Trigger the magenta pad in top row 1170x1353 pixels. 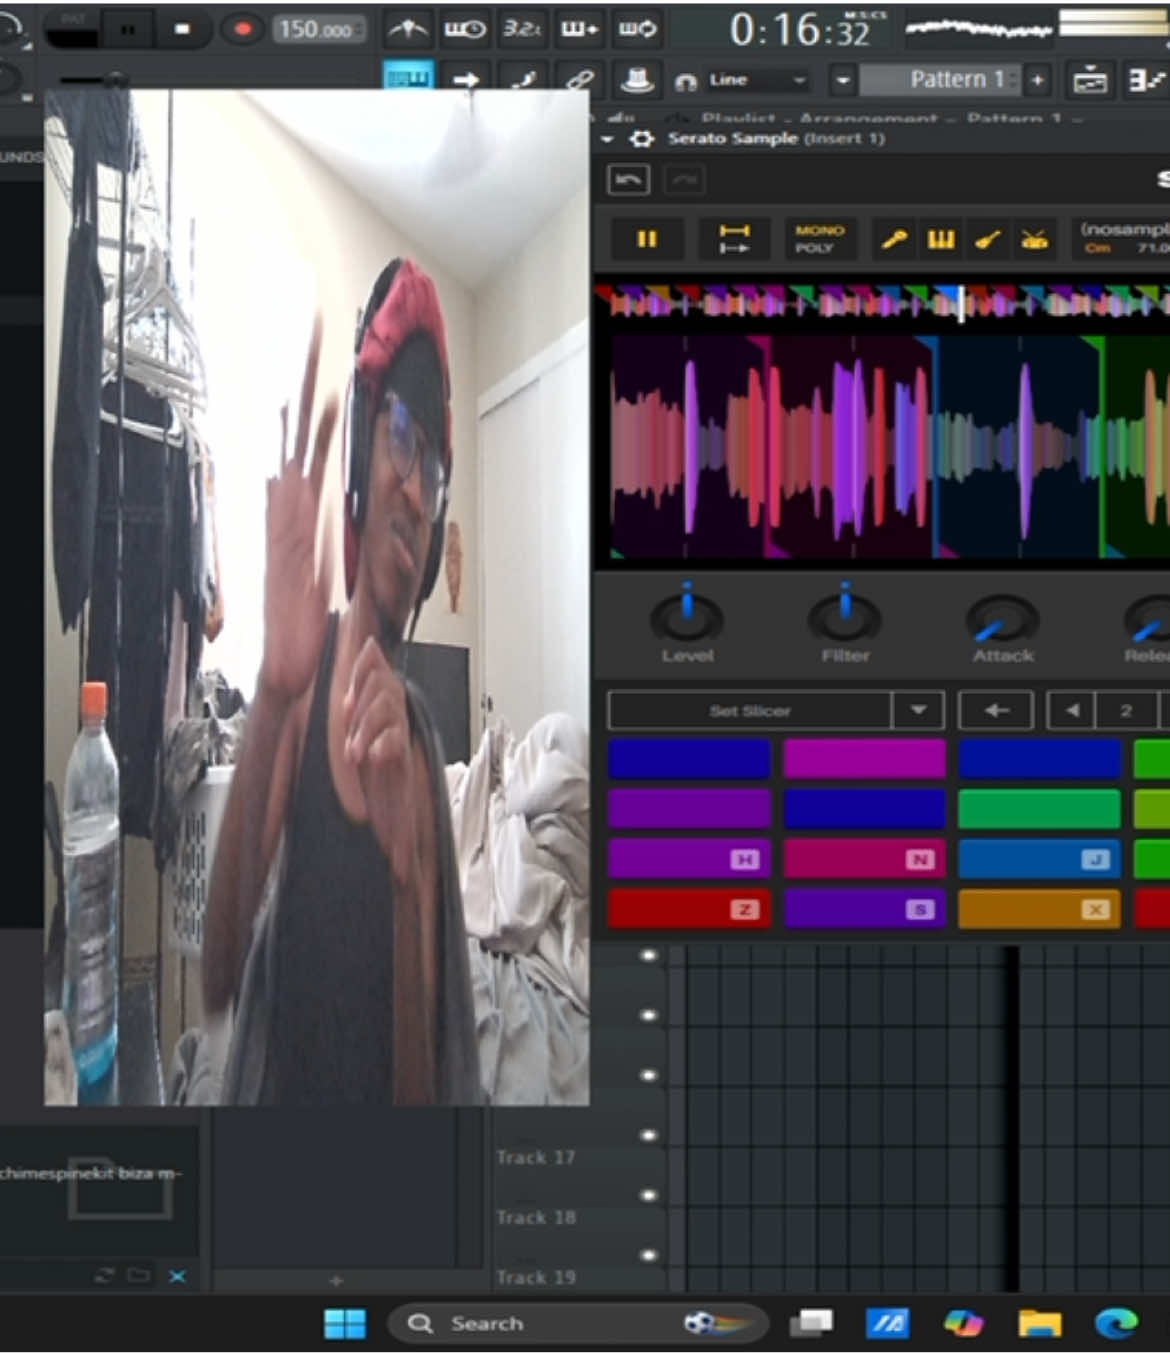pyautogui.click(x=864, y=759)
